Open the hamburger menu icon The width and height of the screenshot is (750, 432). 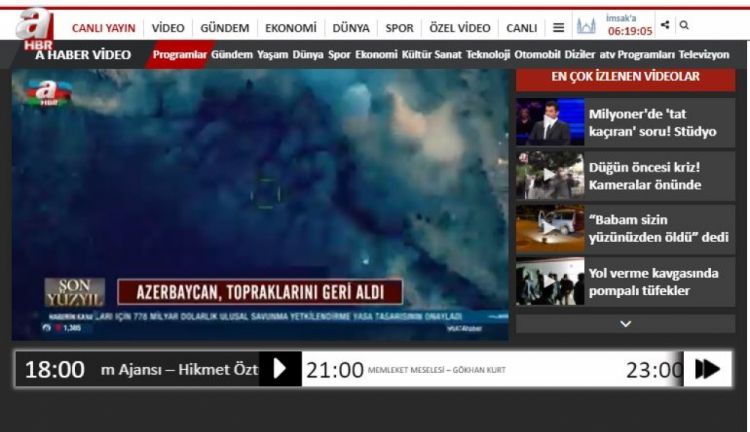(x=558, y=28)
